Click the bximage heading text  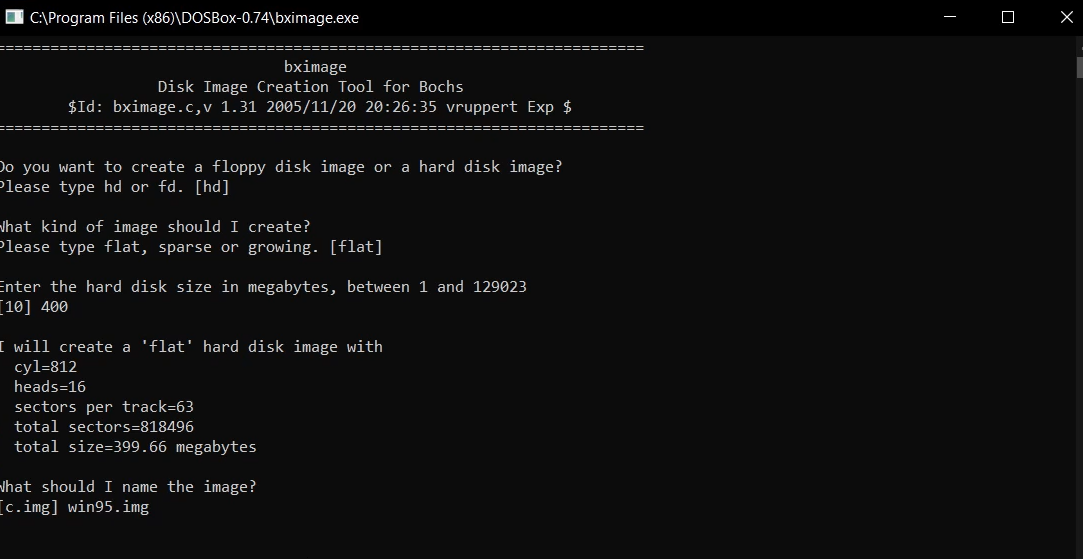[x=315, y=67]
